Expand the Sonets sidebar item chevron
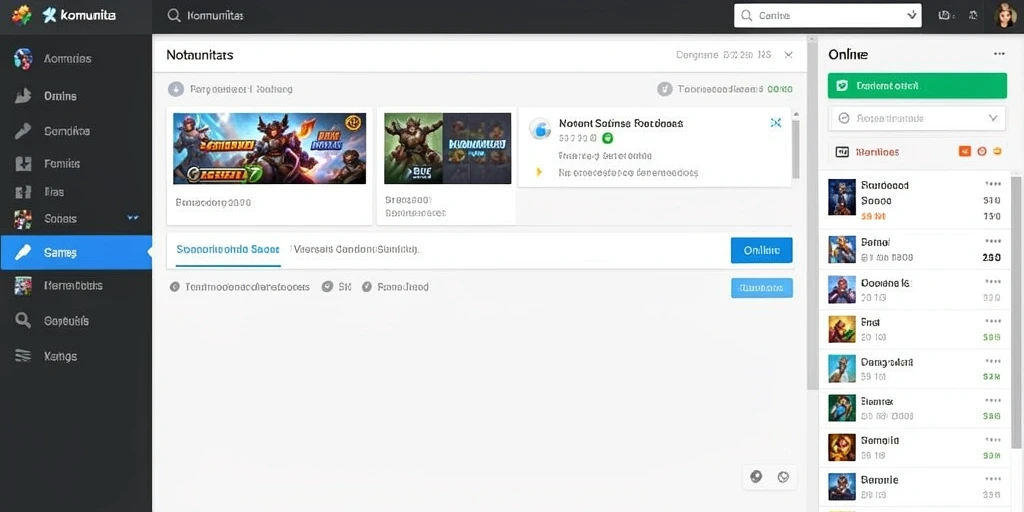The width and height of the screenshot is (1024, 512). tap(133, 218)
